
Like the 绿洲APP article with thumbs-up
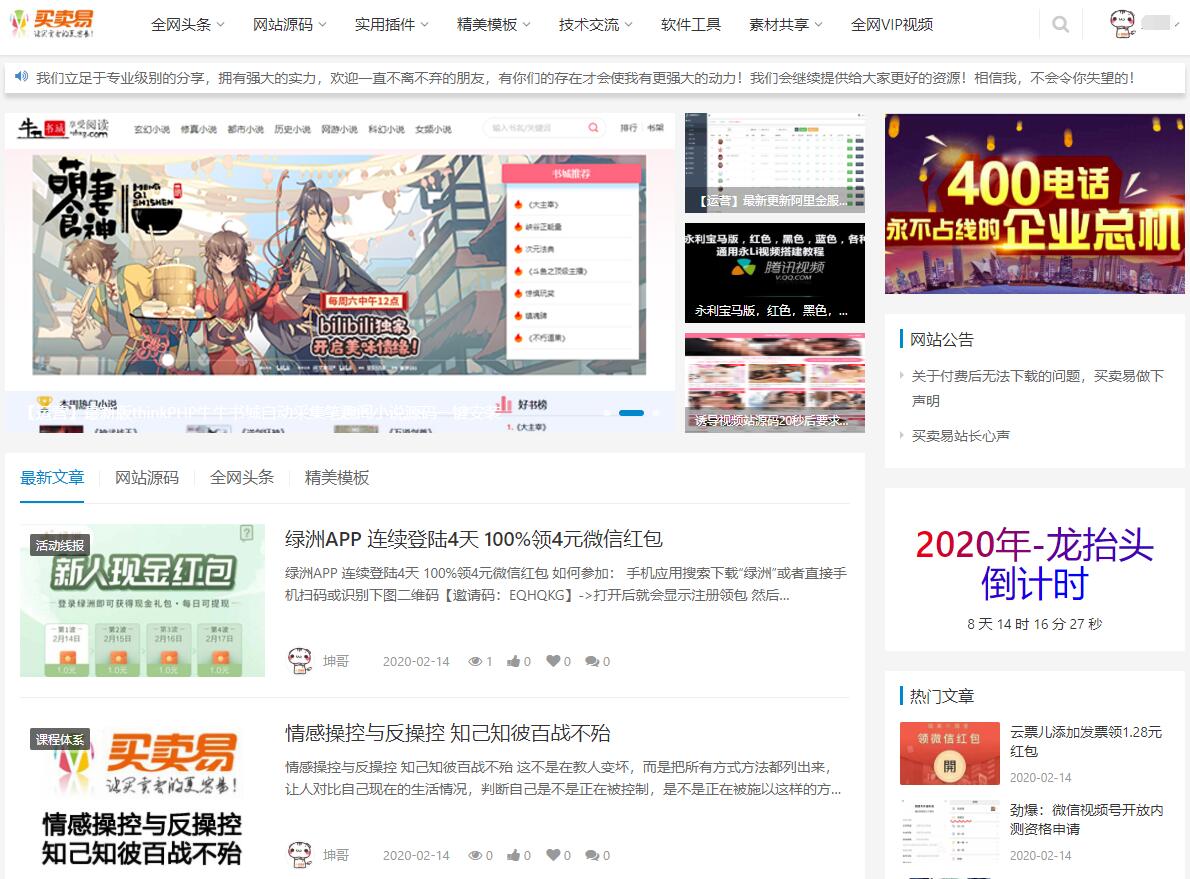pyautogui.click(x=514, y=661)
